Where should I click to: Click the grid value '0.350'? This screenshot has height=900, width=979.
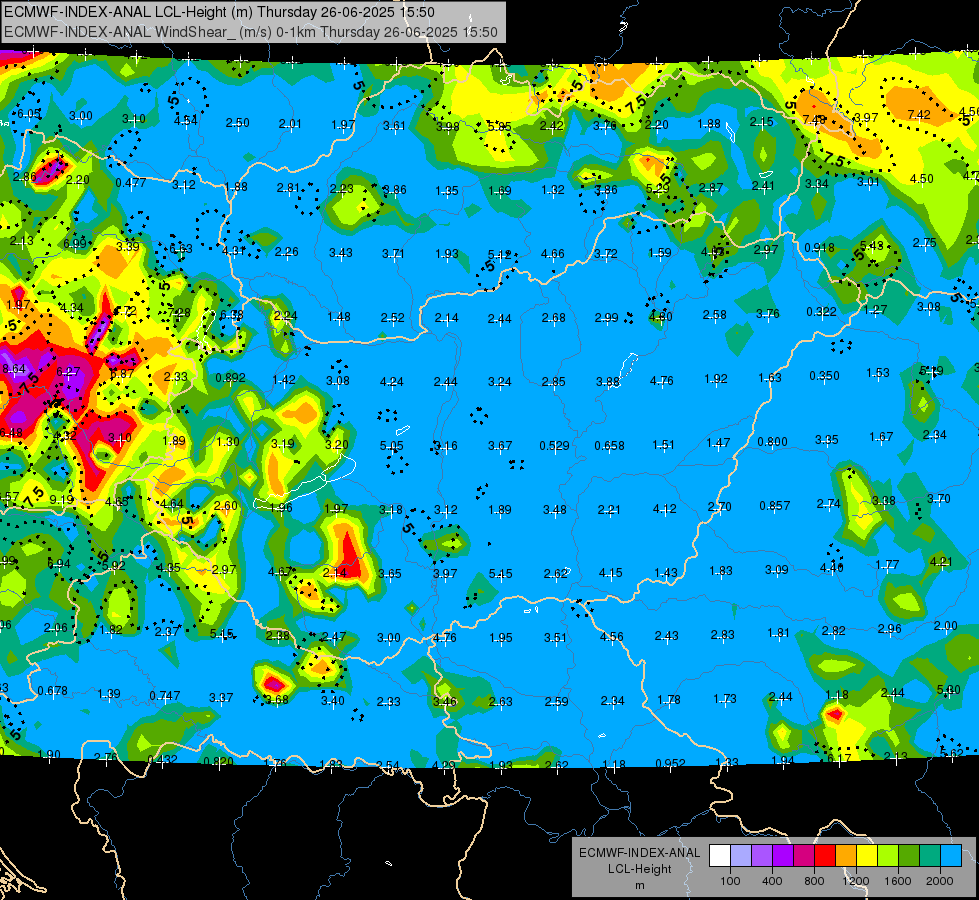824,375
